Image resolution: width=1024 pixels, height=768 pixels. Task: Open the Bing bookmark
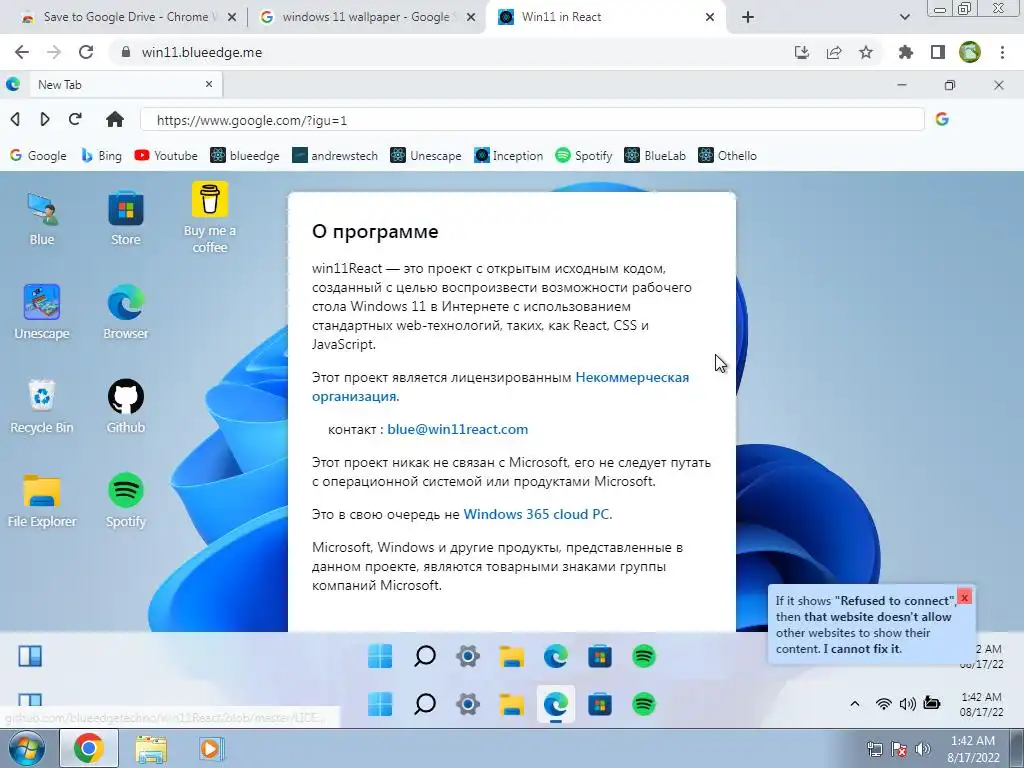(101, 155)
